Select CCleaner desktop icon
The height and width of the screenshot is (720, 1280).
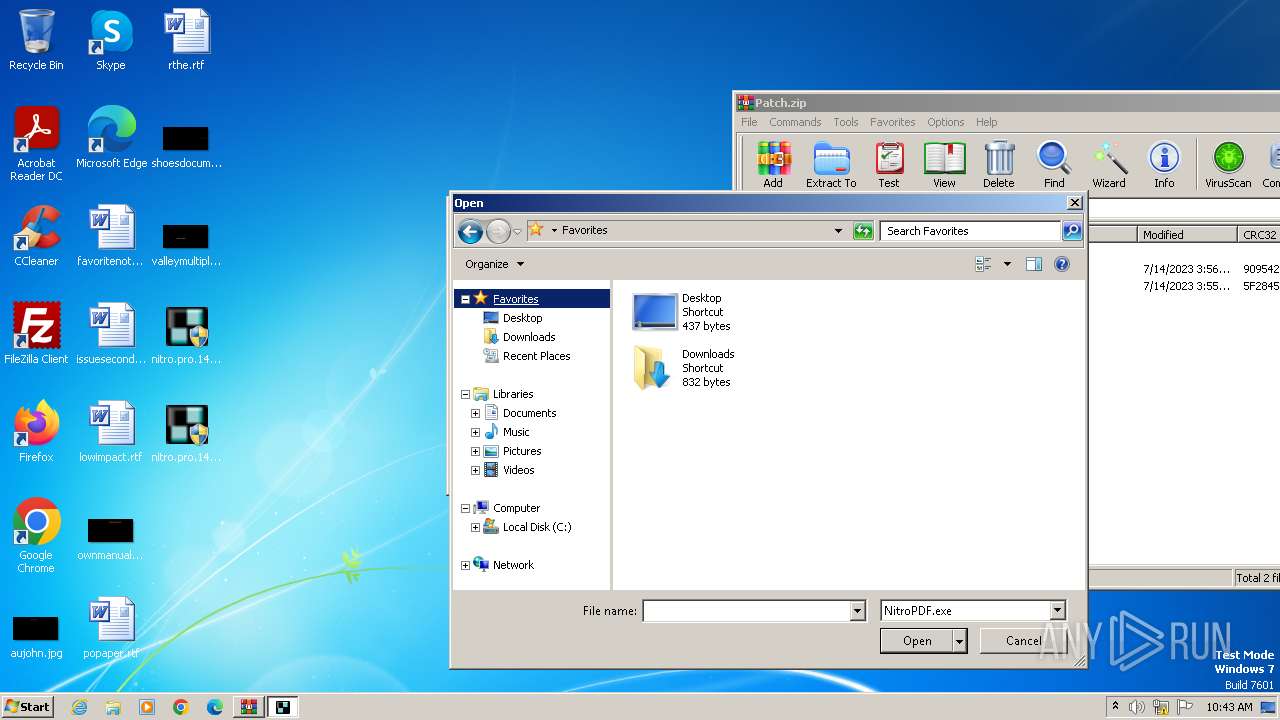pyautogui.click(x=36, y=236)
